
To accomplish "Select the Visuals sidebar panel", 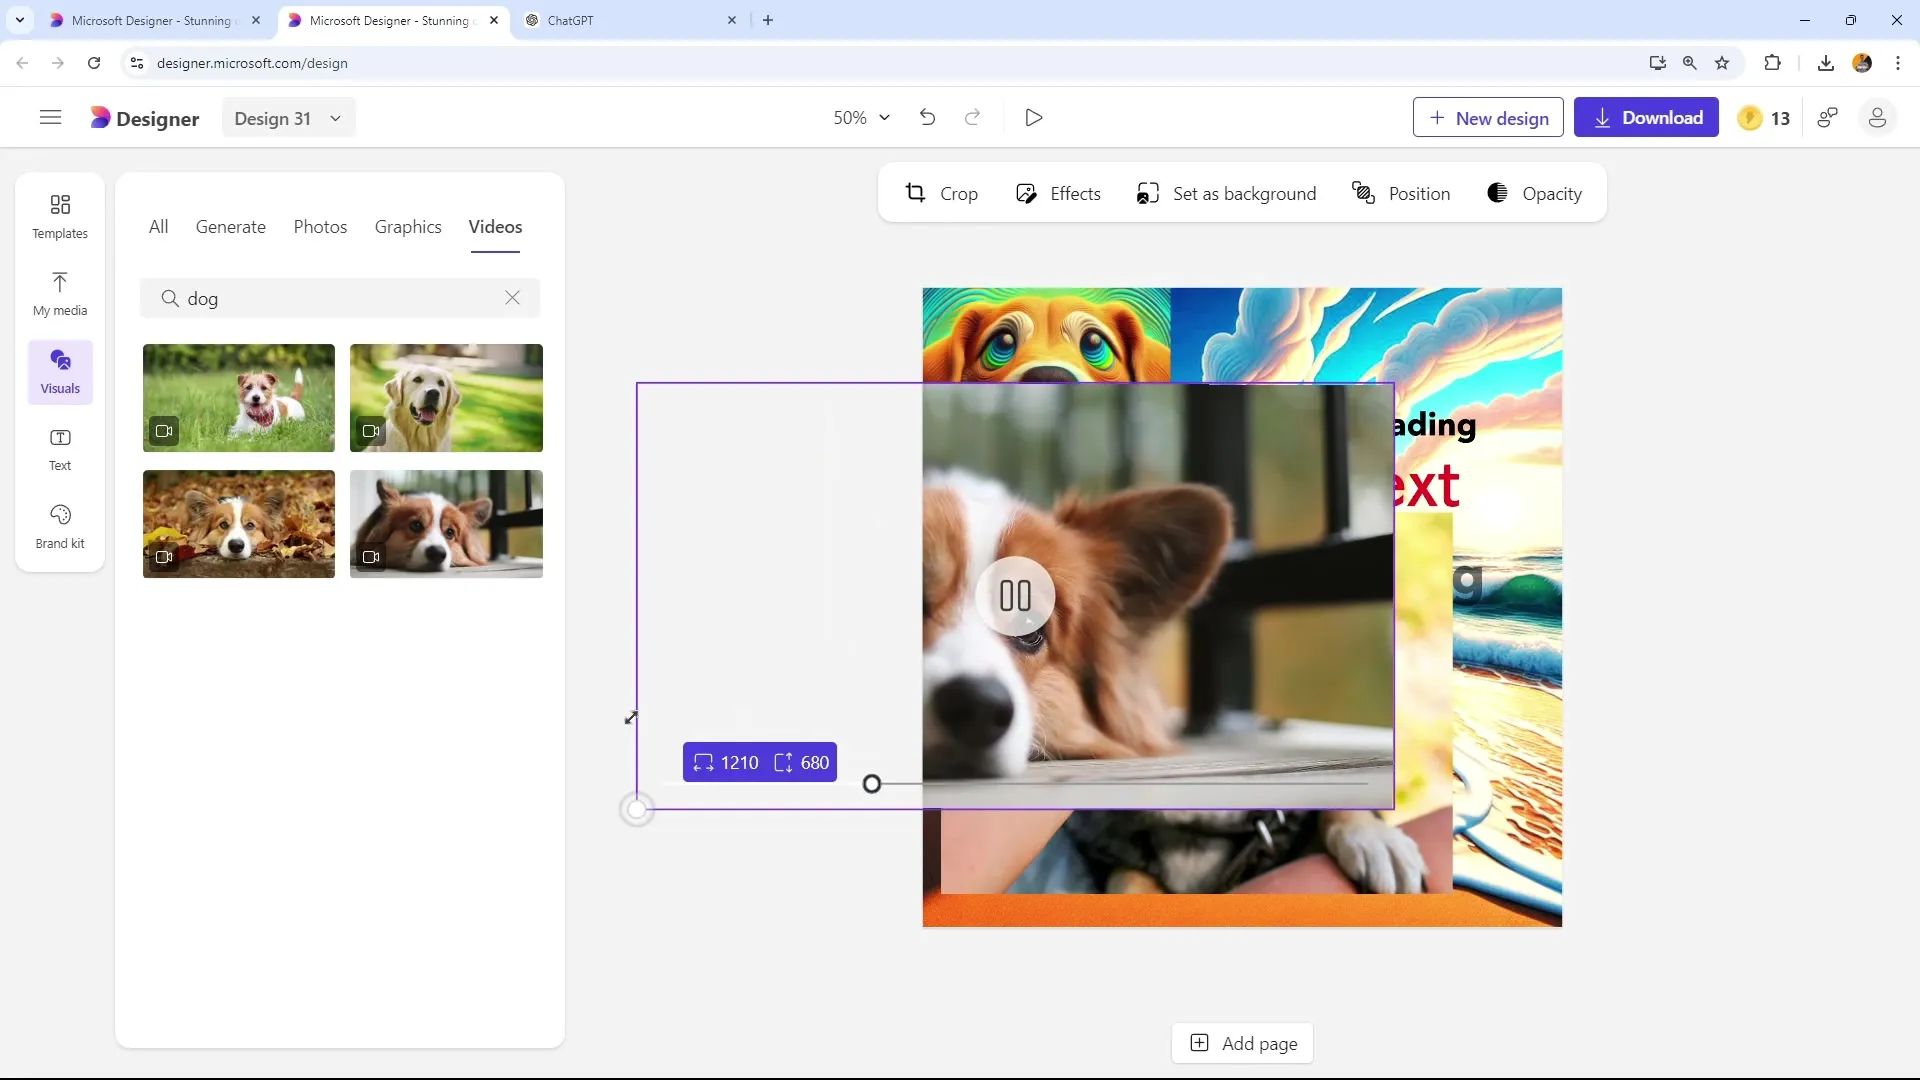I will pyautogui.click(x=60, y=372).
